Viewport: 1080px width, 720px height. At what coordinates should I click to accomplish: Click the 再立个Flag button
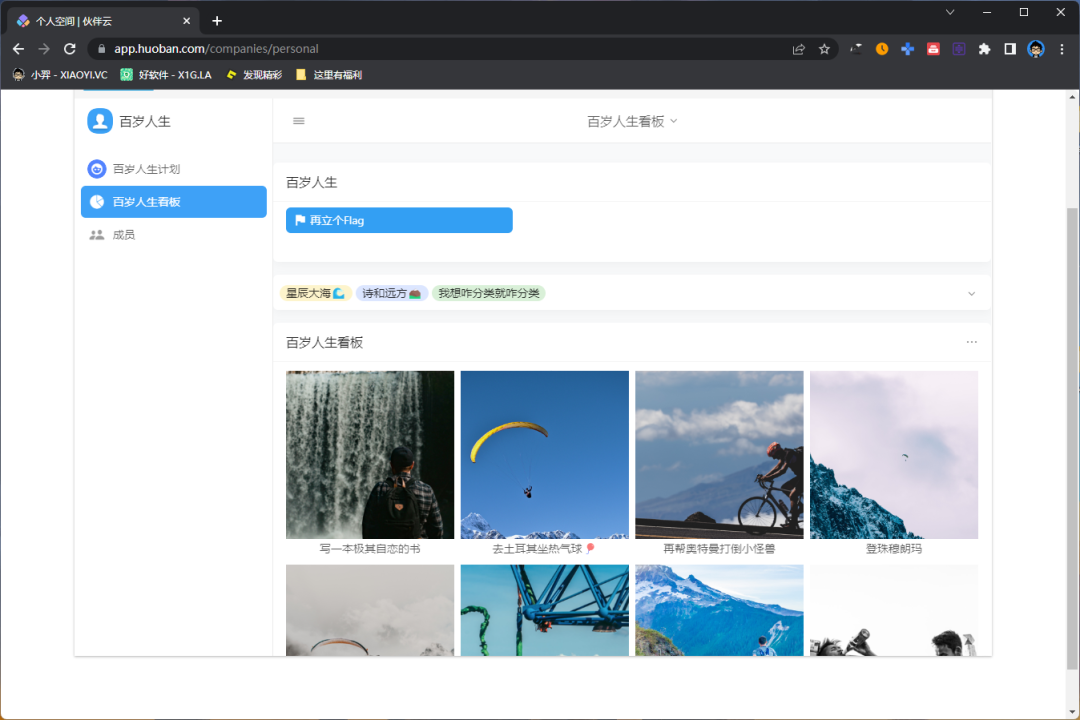tap(399, 220)
